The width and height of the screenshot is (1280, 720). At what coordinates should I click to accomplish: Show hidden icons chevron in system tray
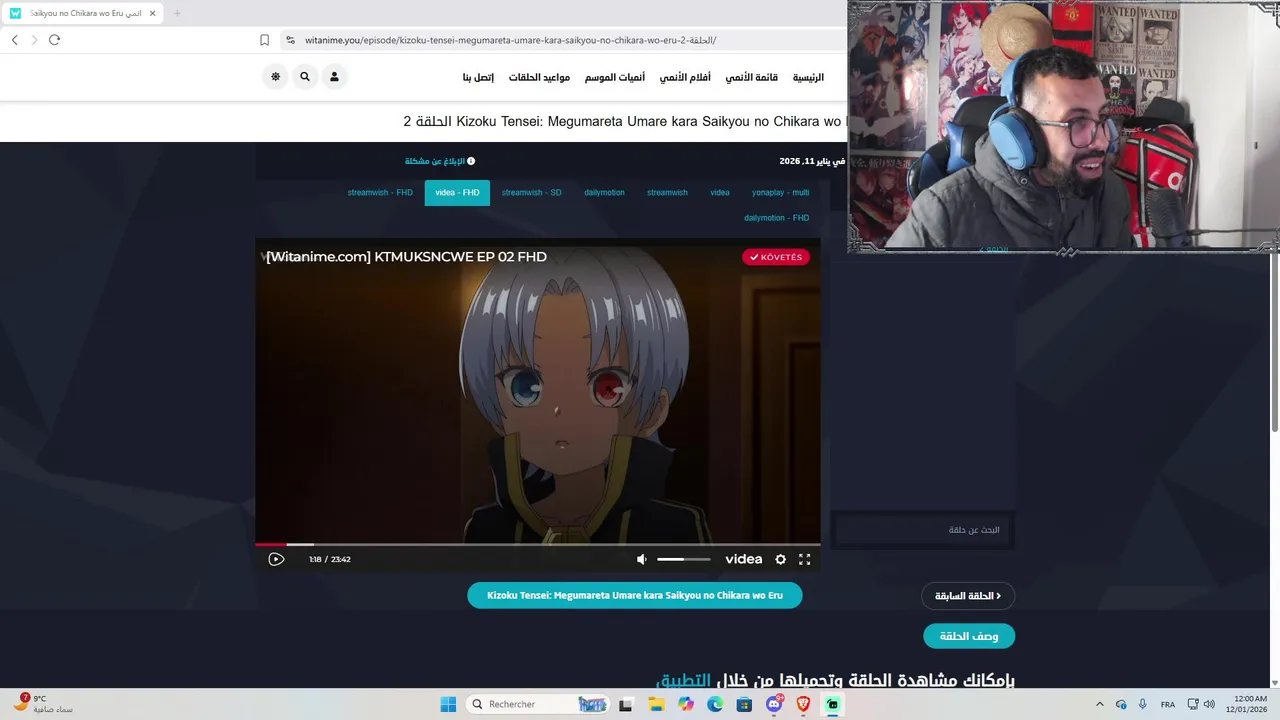pyautogui.click(x=1100, y=704)
